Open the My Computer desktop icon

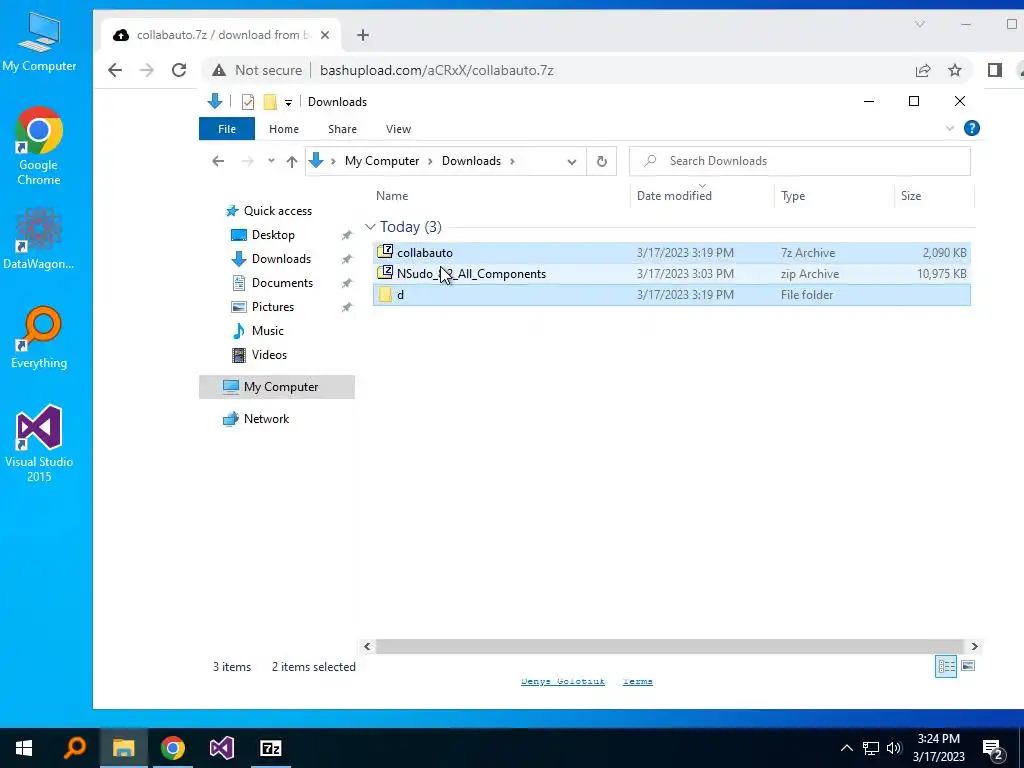[x=39, y=41]
